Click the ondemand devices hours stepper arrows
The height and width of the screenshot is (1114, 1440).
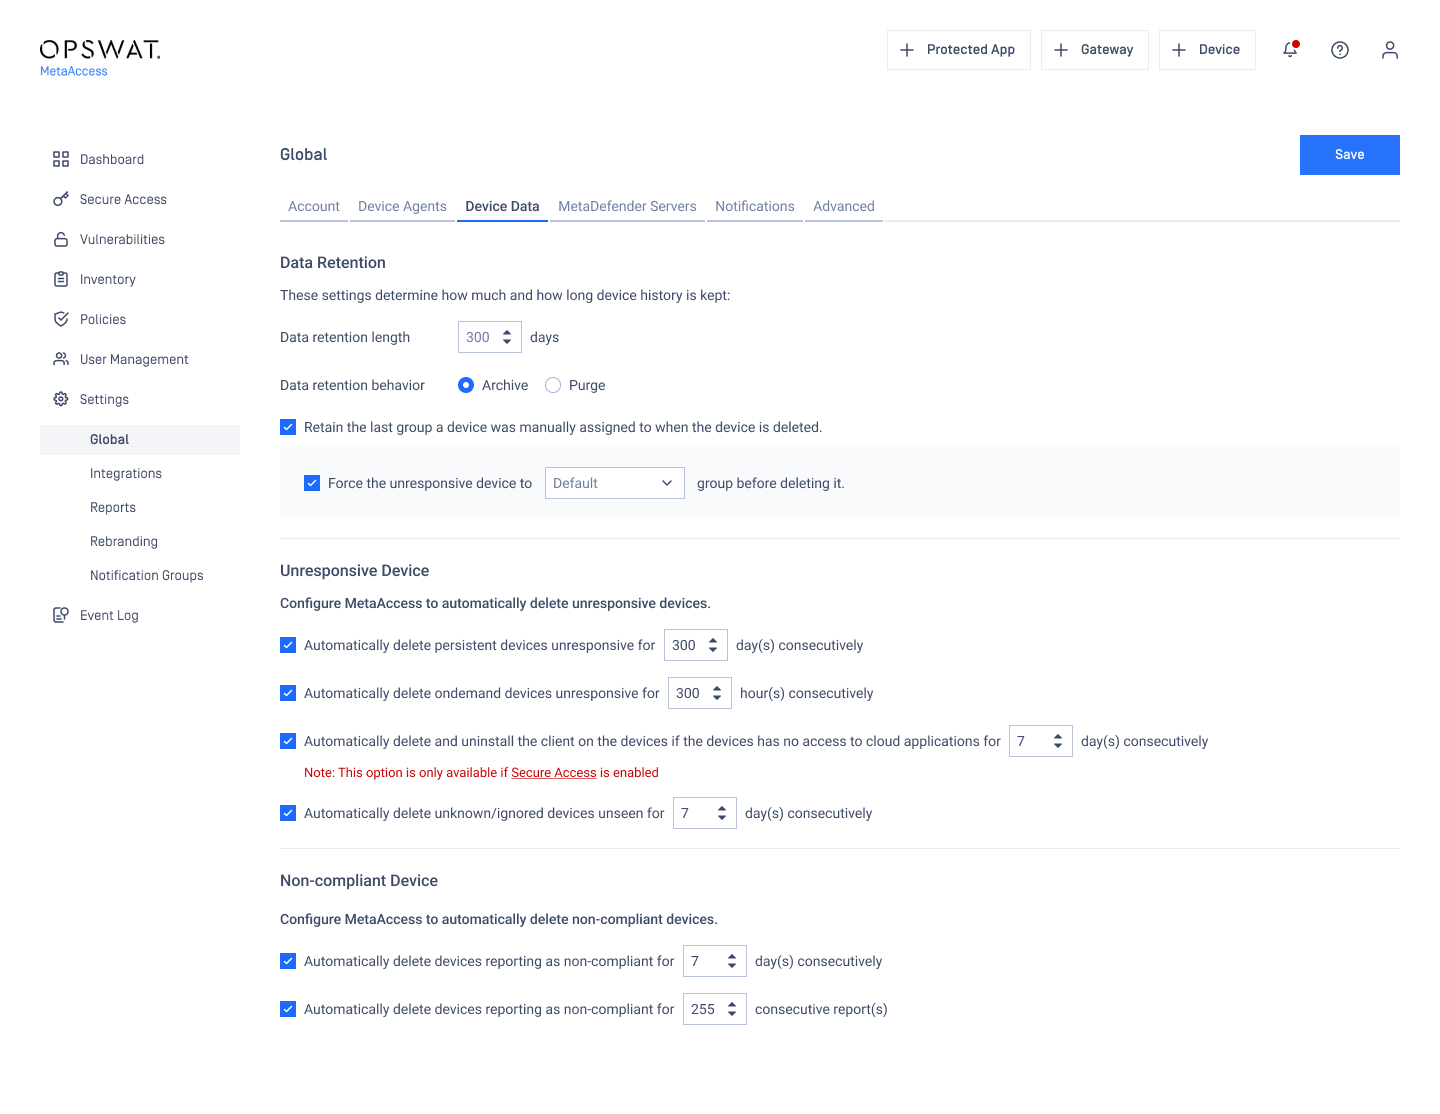717,693
